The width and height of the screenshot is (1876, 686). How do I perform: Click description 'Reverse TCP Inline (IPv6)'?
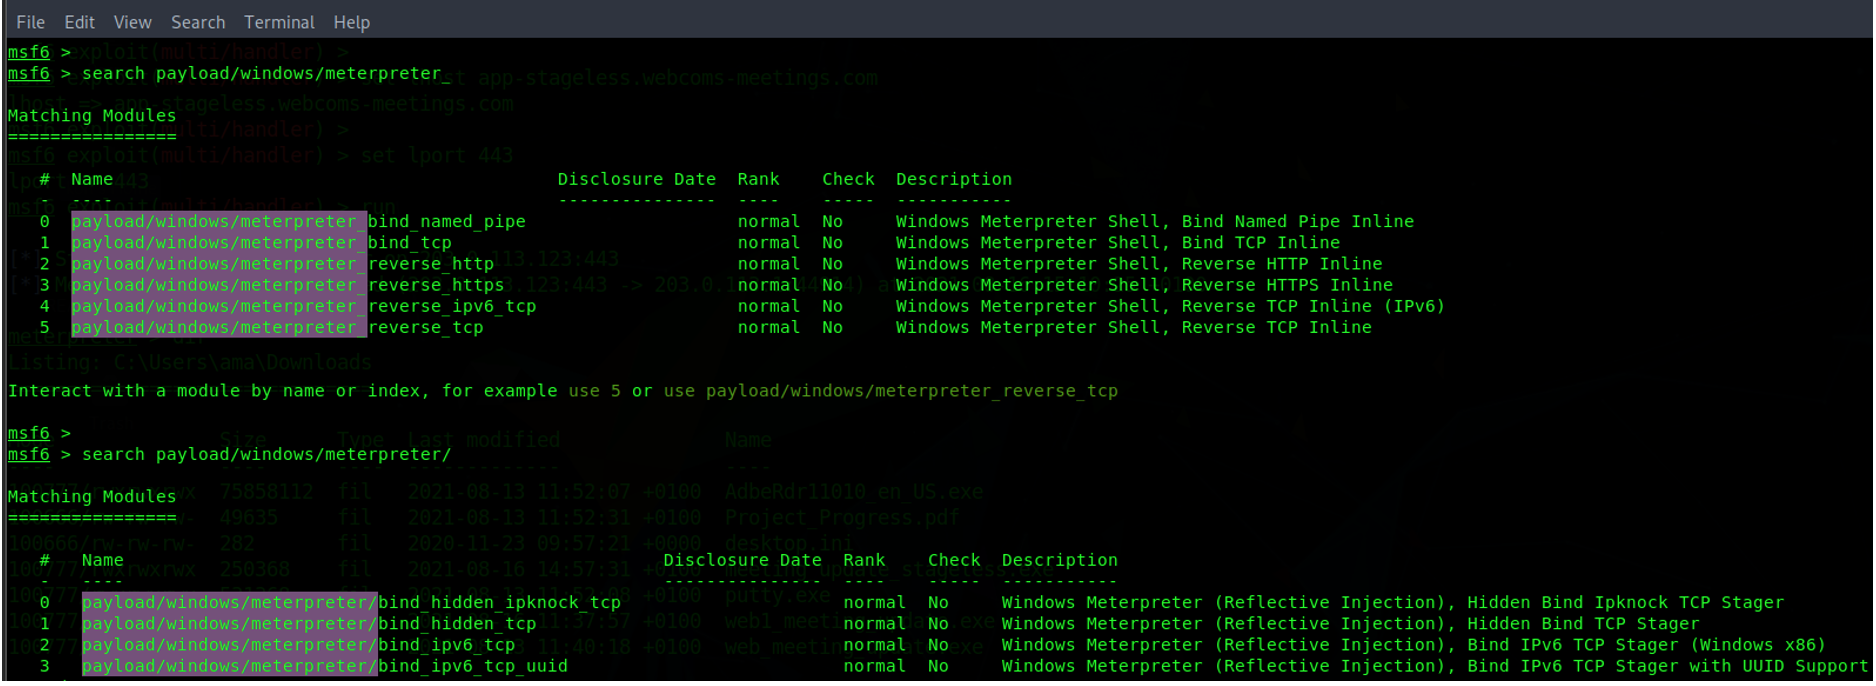point(1314,306)
